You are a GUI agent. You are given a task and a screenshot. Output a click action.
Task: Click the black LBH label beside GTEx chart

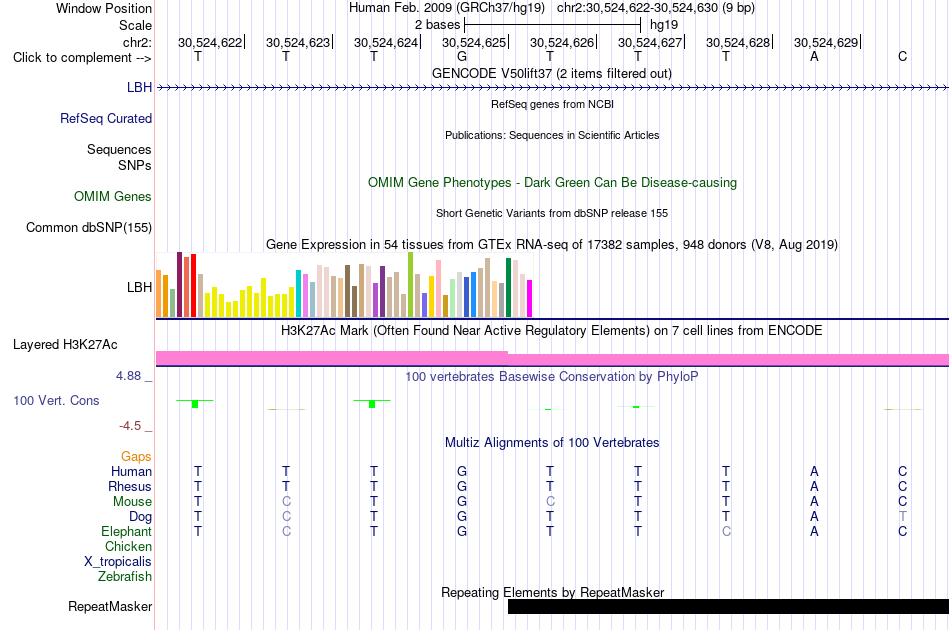139,287
